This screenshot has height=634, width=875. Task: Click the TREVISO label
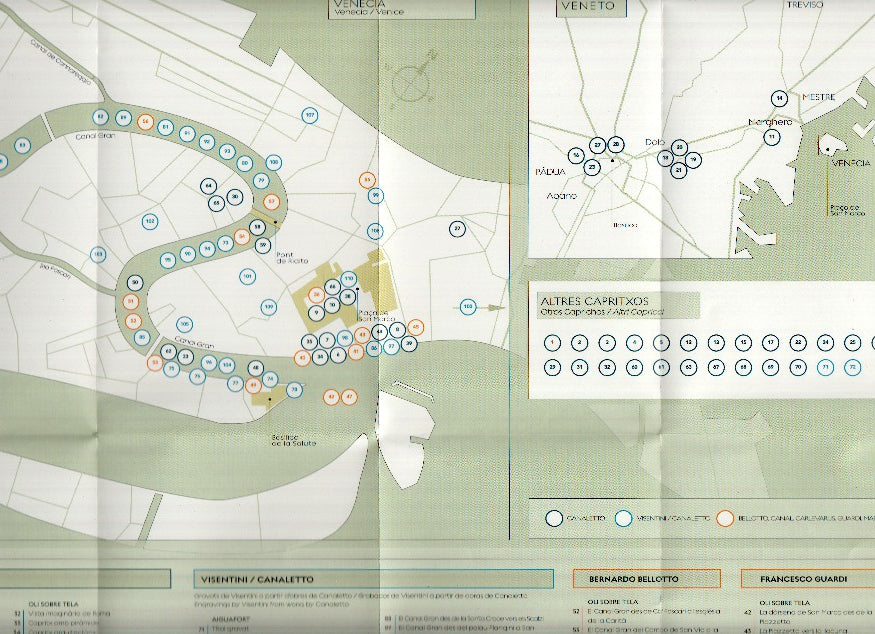coord(805,4)
